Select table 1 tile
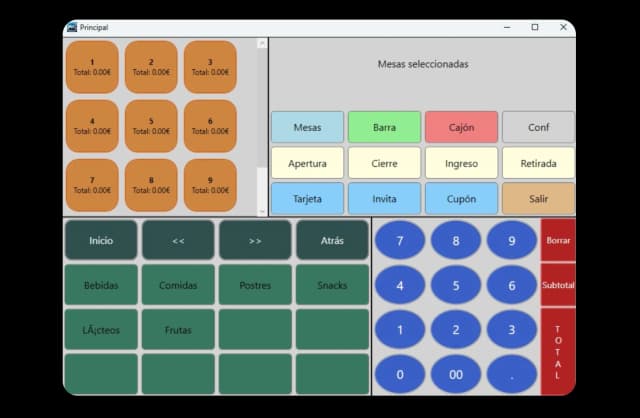Screen dimensions: 640x418 click(92, 67)
